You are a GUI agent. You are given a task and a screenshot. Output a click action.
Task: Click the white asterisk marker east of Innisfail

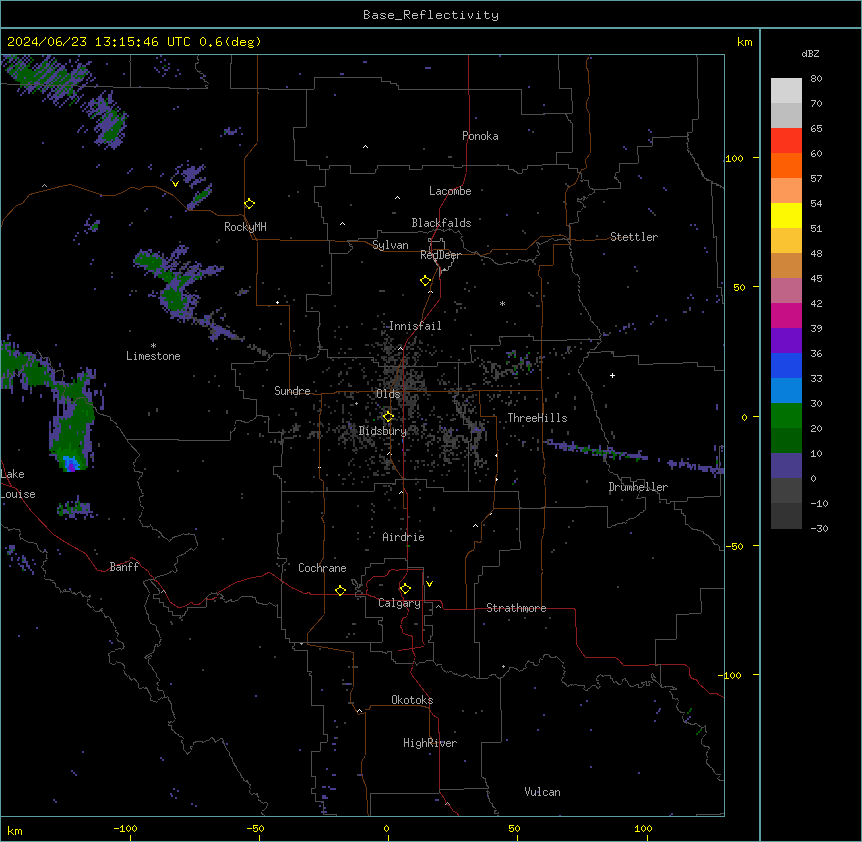coord(502,304)
